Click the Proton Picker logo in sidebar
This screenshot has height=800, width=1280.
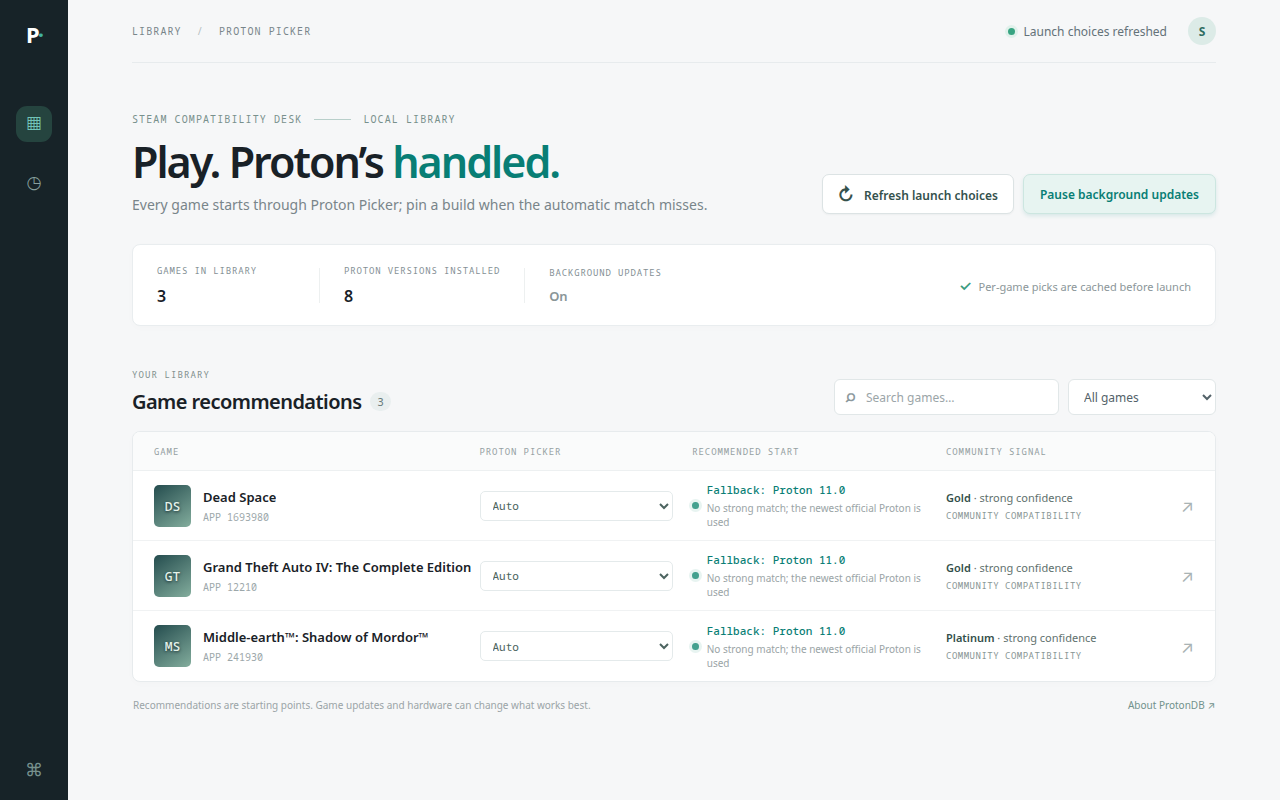pyautogui.click(x=34, y=35)
